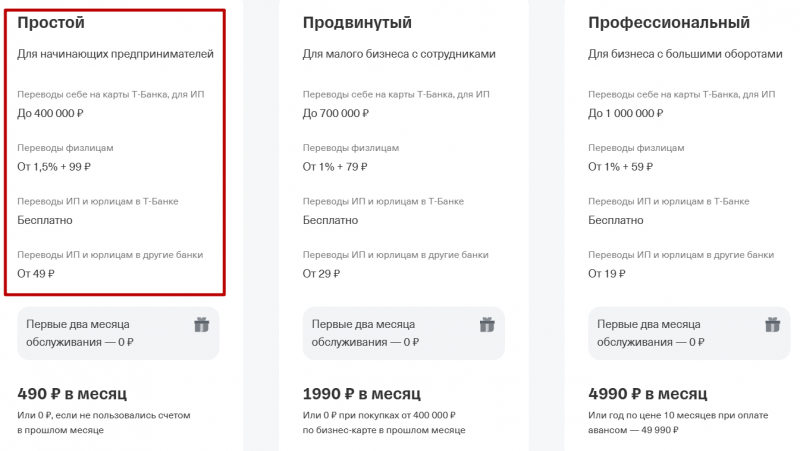800x451 pixels.
Task: Click the До 1 000 000 ₽ limit
Action: pos(627,113)
